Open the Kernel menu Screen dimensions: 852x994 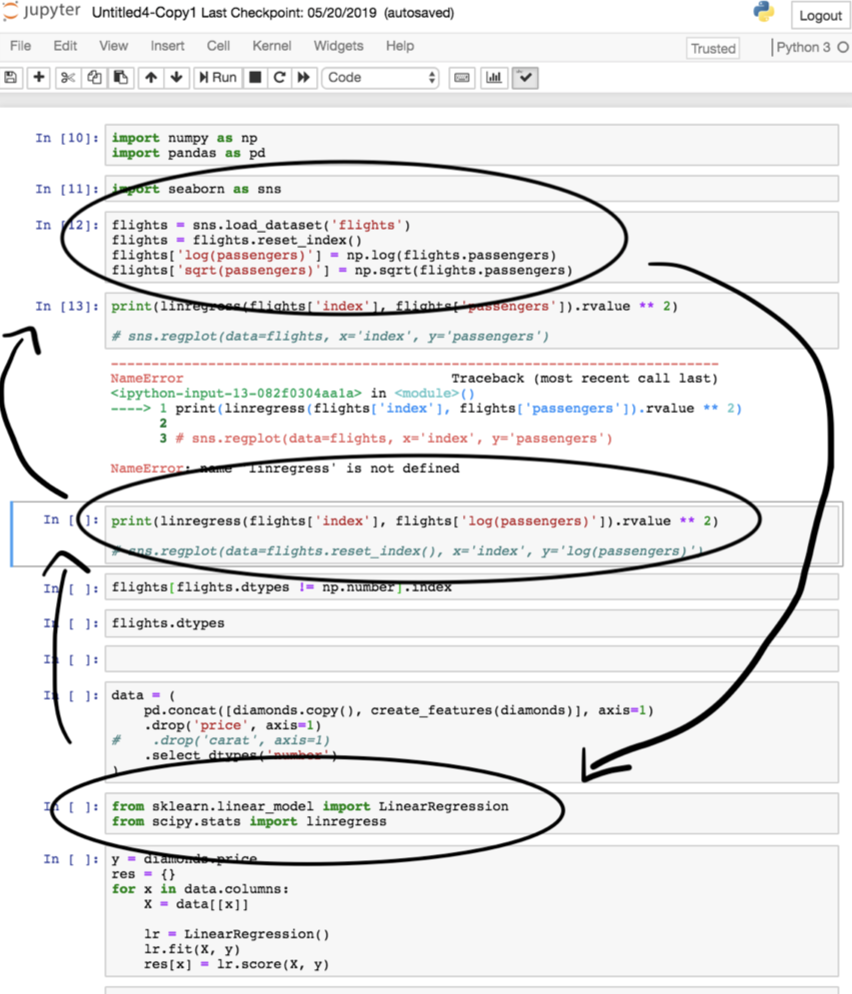tap(272, 46)
